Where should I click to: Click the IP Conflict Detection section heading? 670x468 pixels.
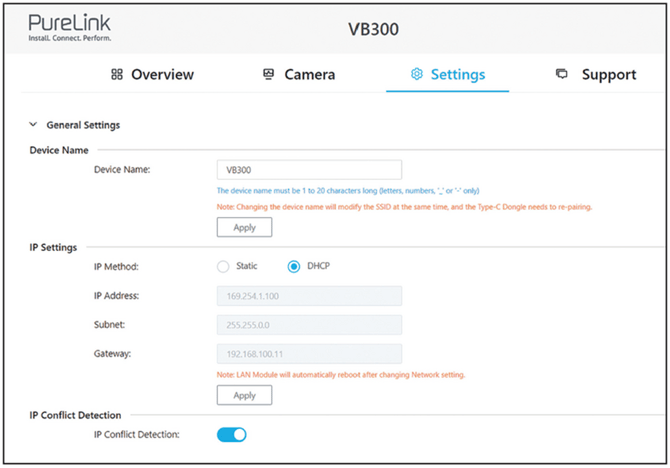point(75,415)
